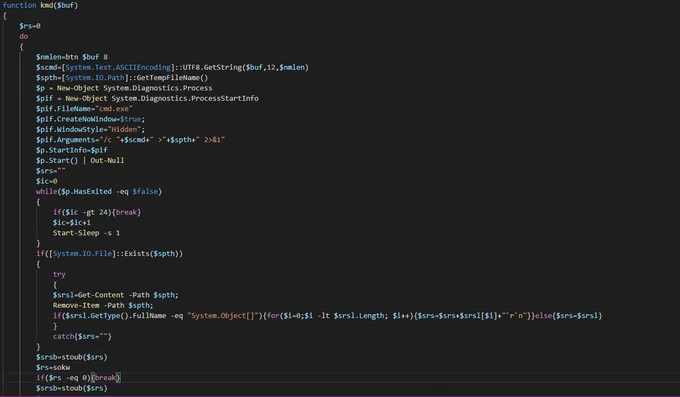Click the '$rs=sokw' line
This screenshot has height=397, width=680.
(x=53, y=368)
